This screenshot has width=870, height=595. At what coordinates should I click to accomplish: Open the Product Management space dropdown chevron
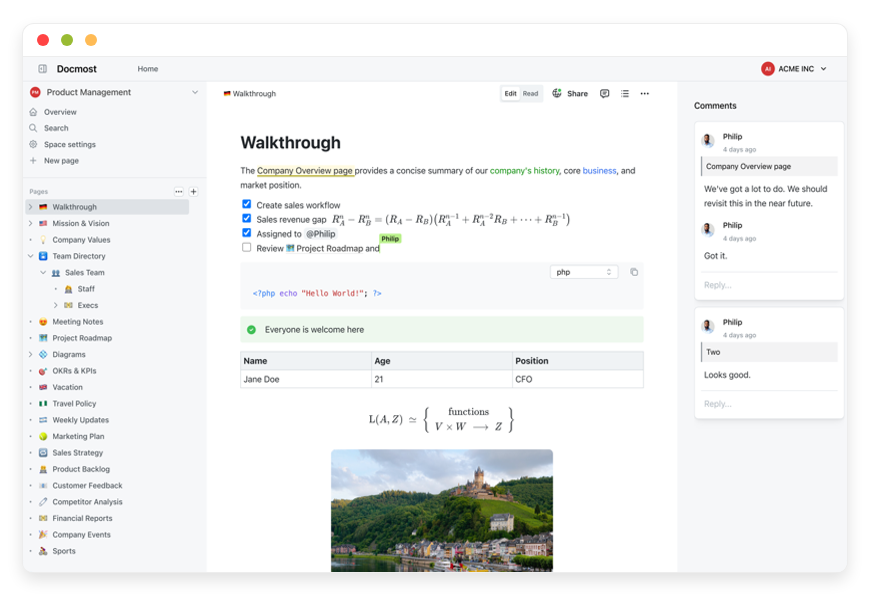click(195, 92)
